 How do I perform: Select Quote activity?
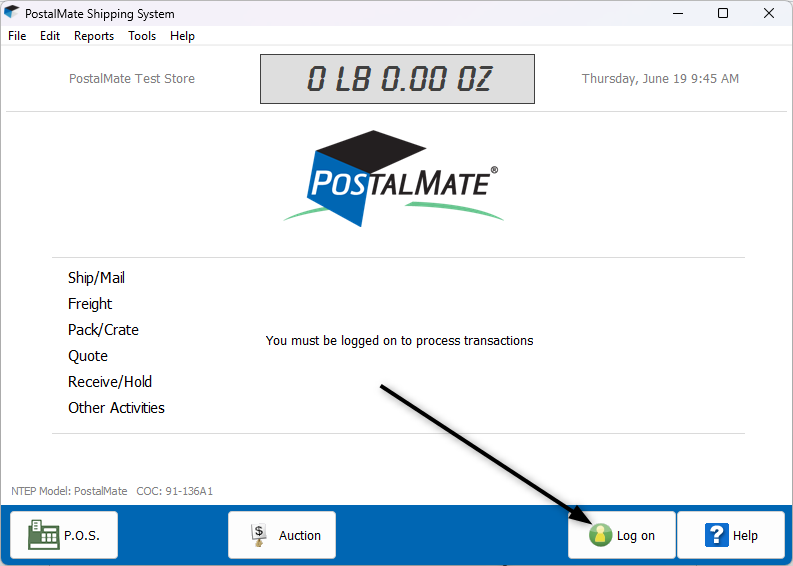click(88, 356)
